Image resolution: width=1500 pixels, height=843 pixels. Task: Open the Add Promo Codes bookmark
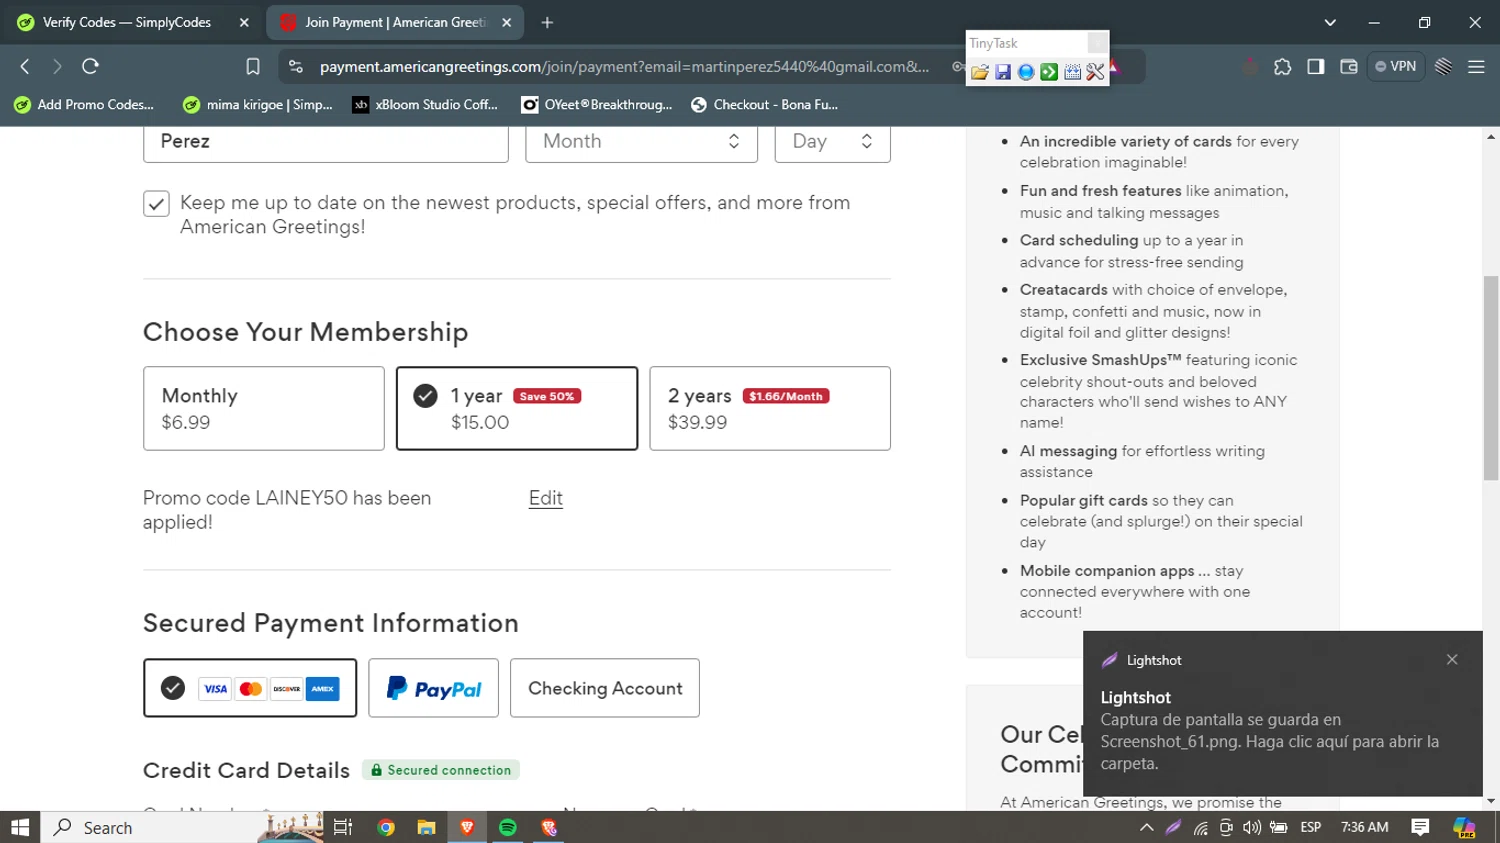click(84, 104)
